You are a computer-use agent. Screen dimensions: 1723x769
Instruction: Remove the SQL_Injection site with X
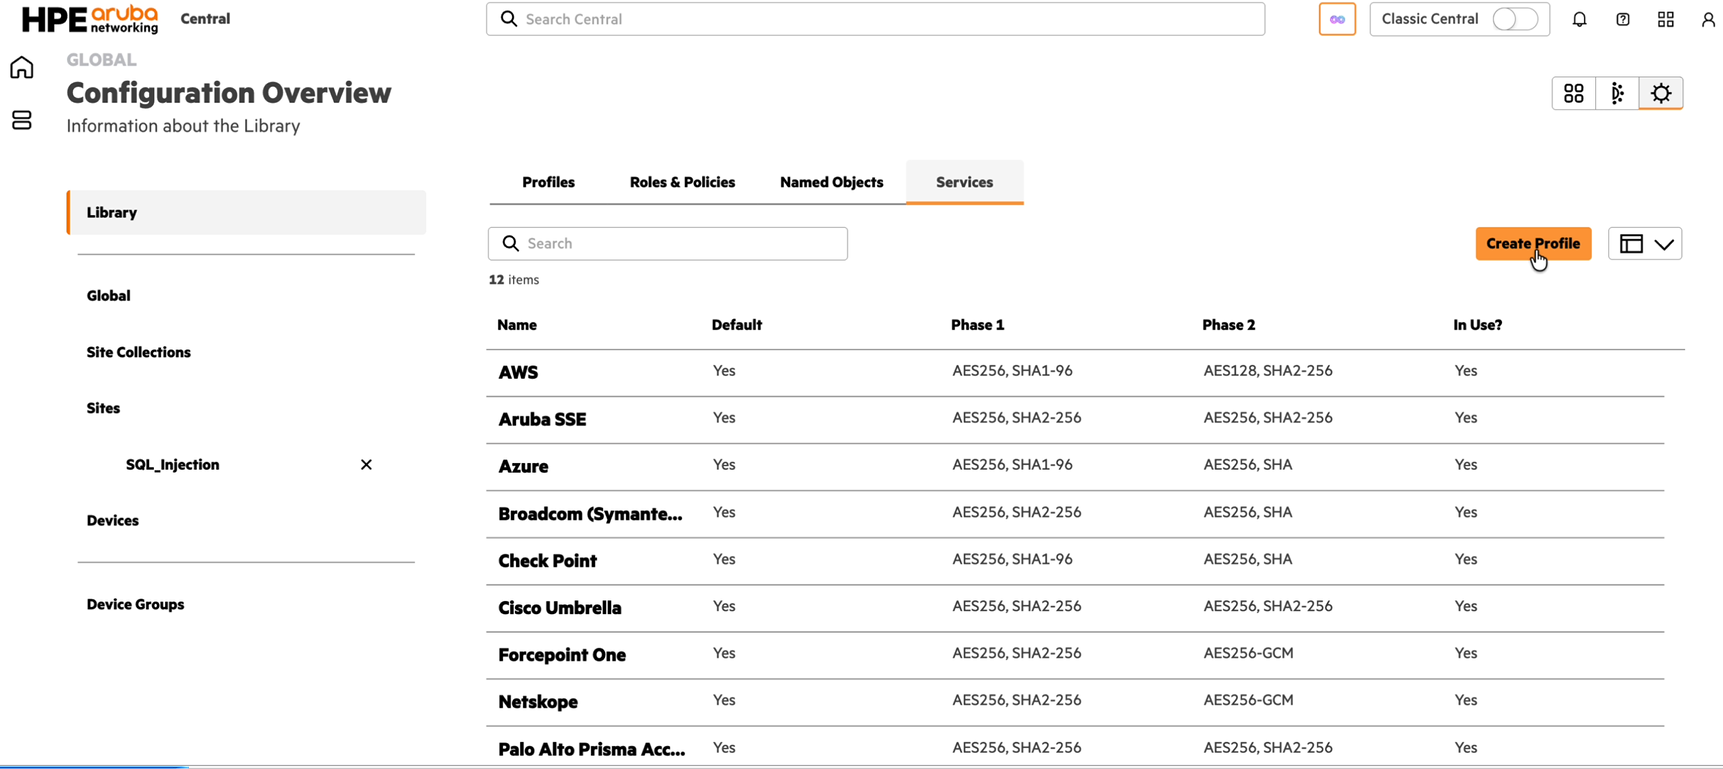pyautogui.click(x=366, y=465)
